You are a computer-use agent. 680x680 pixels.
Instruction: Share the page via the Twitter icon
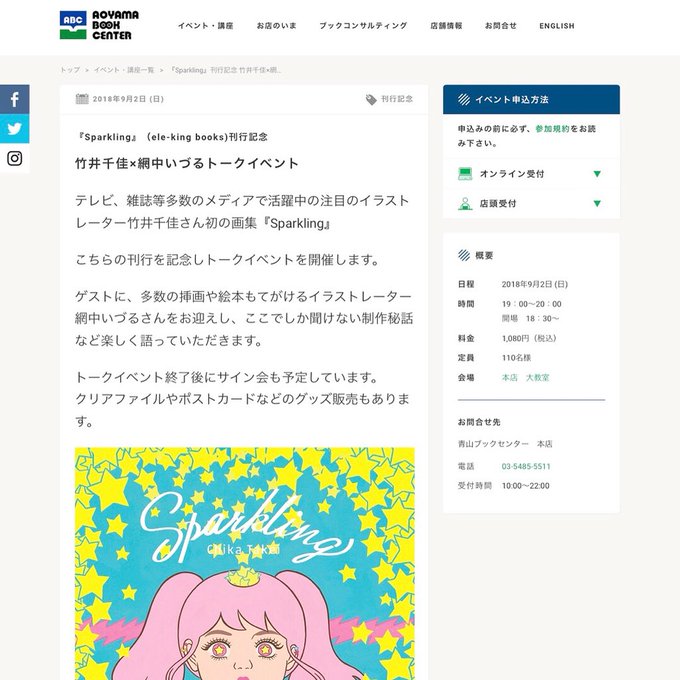(x=14, y=129)
